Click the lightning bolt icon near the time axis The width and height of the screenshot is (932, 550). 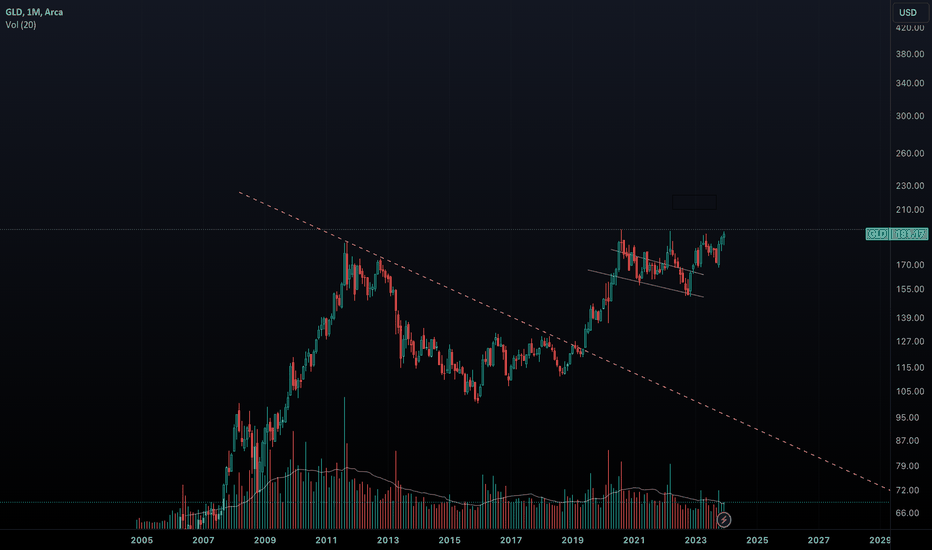coord(723,520)
